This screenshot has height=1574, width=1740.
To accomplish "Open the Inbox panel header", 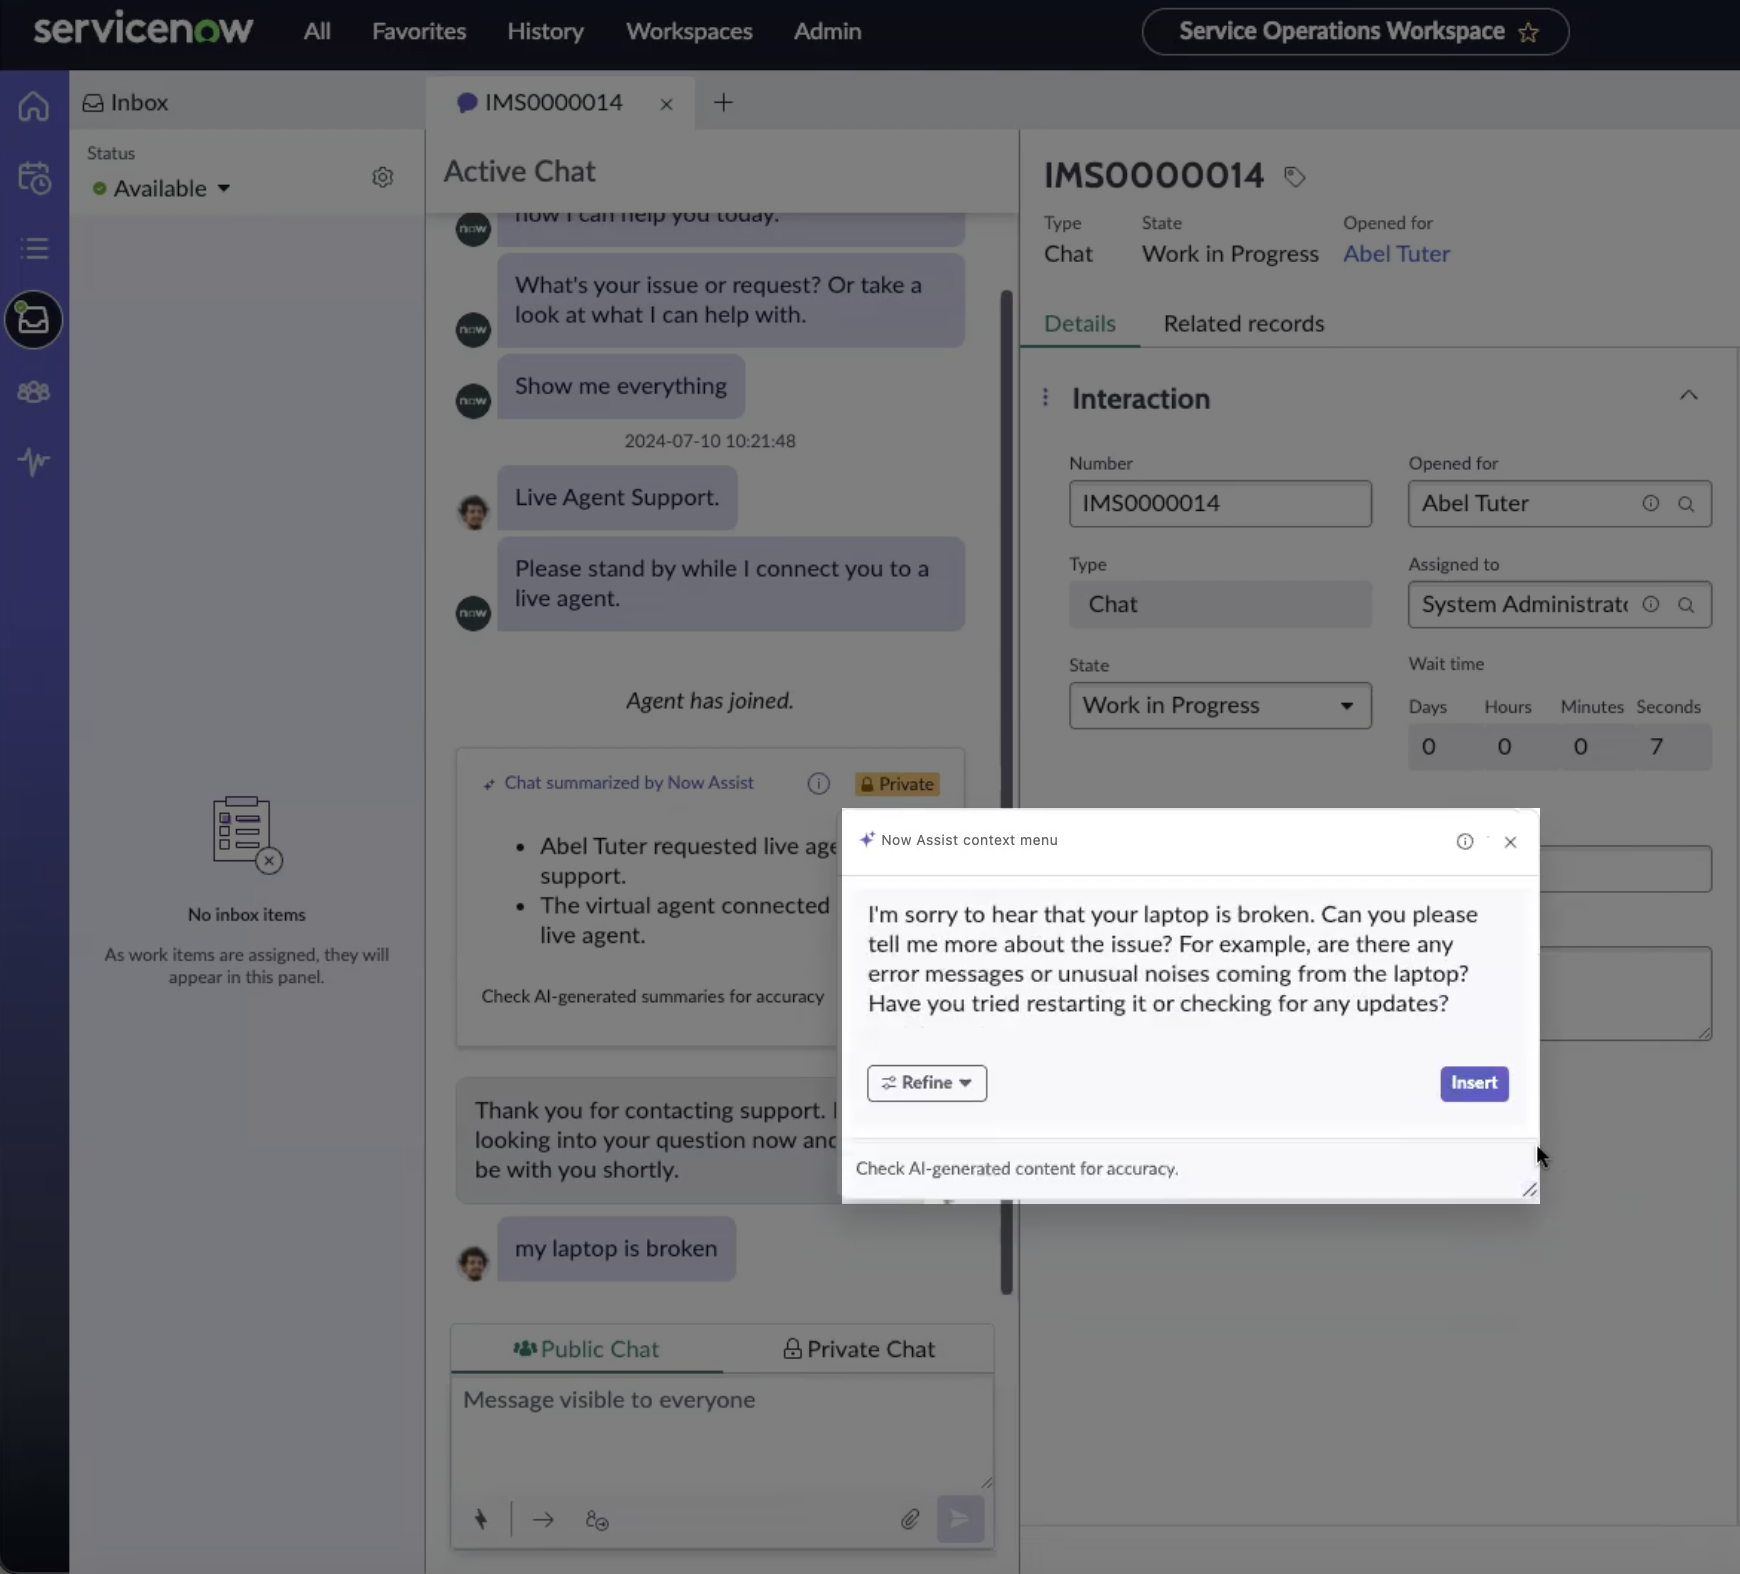I will pyautogui.click(x=126, y=103).
